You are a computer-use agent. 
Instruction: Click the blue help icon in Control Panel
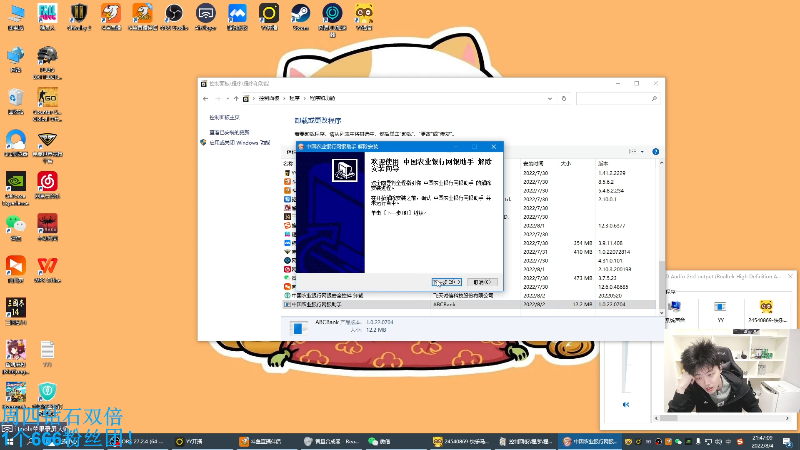(x=656, y=152)
